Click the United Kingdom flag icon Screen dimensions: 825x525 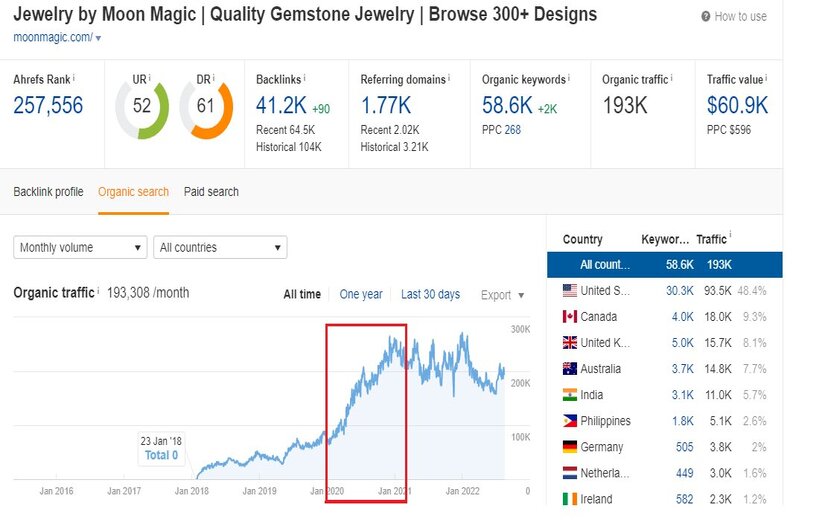570,342
